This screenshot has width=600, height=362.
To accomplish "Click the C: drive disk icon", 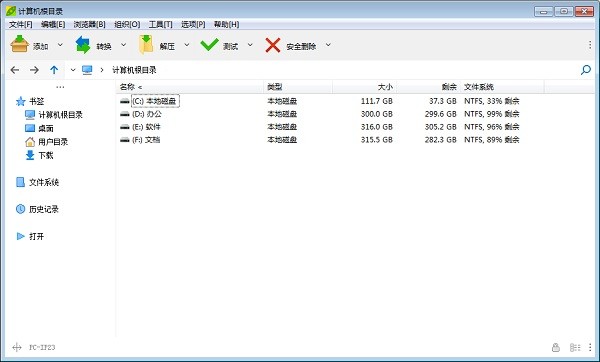I will (125, 101).
